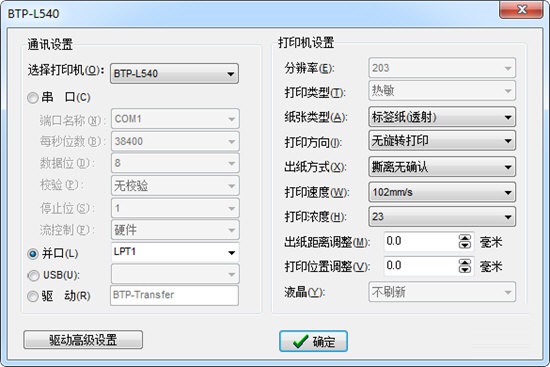This screenshot has height=367, width=550.
Task: Open the 选择打印机 BTP-L540 dropdown
Action: (x=174, y=73)
